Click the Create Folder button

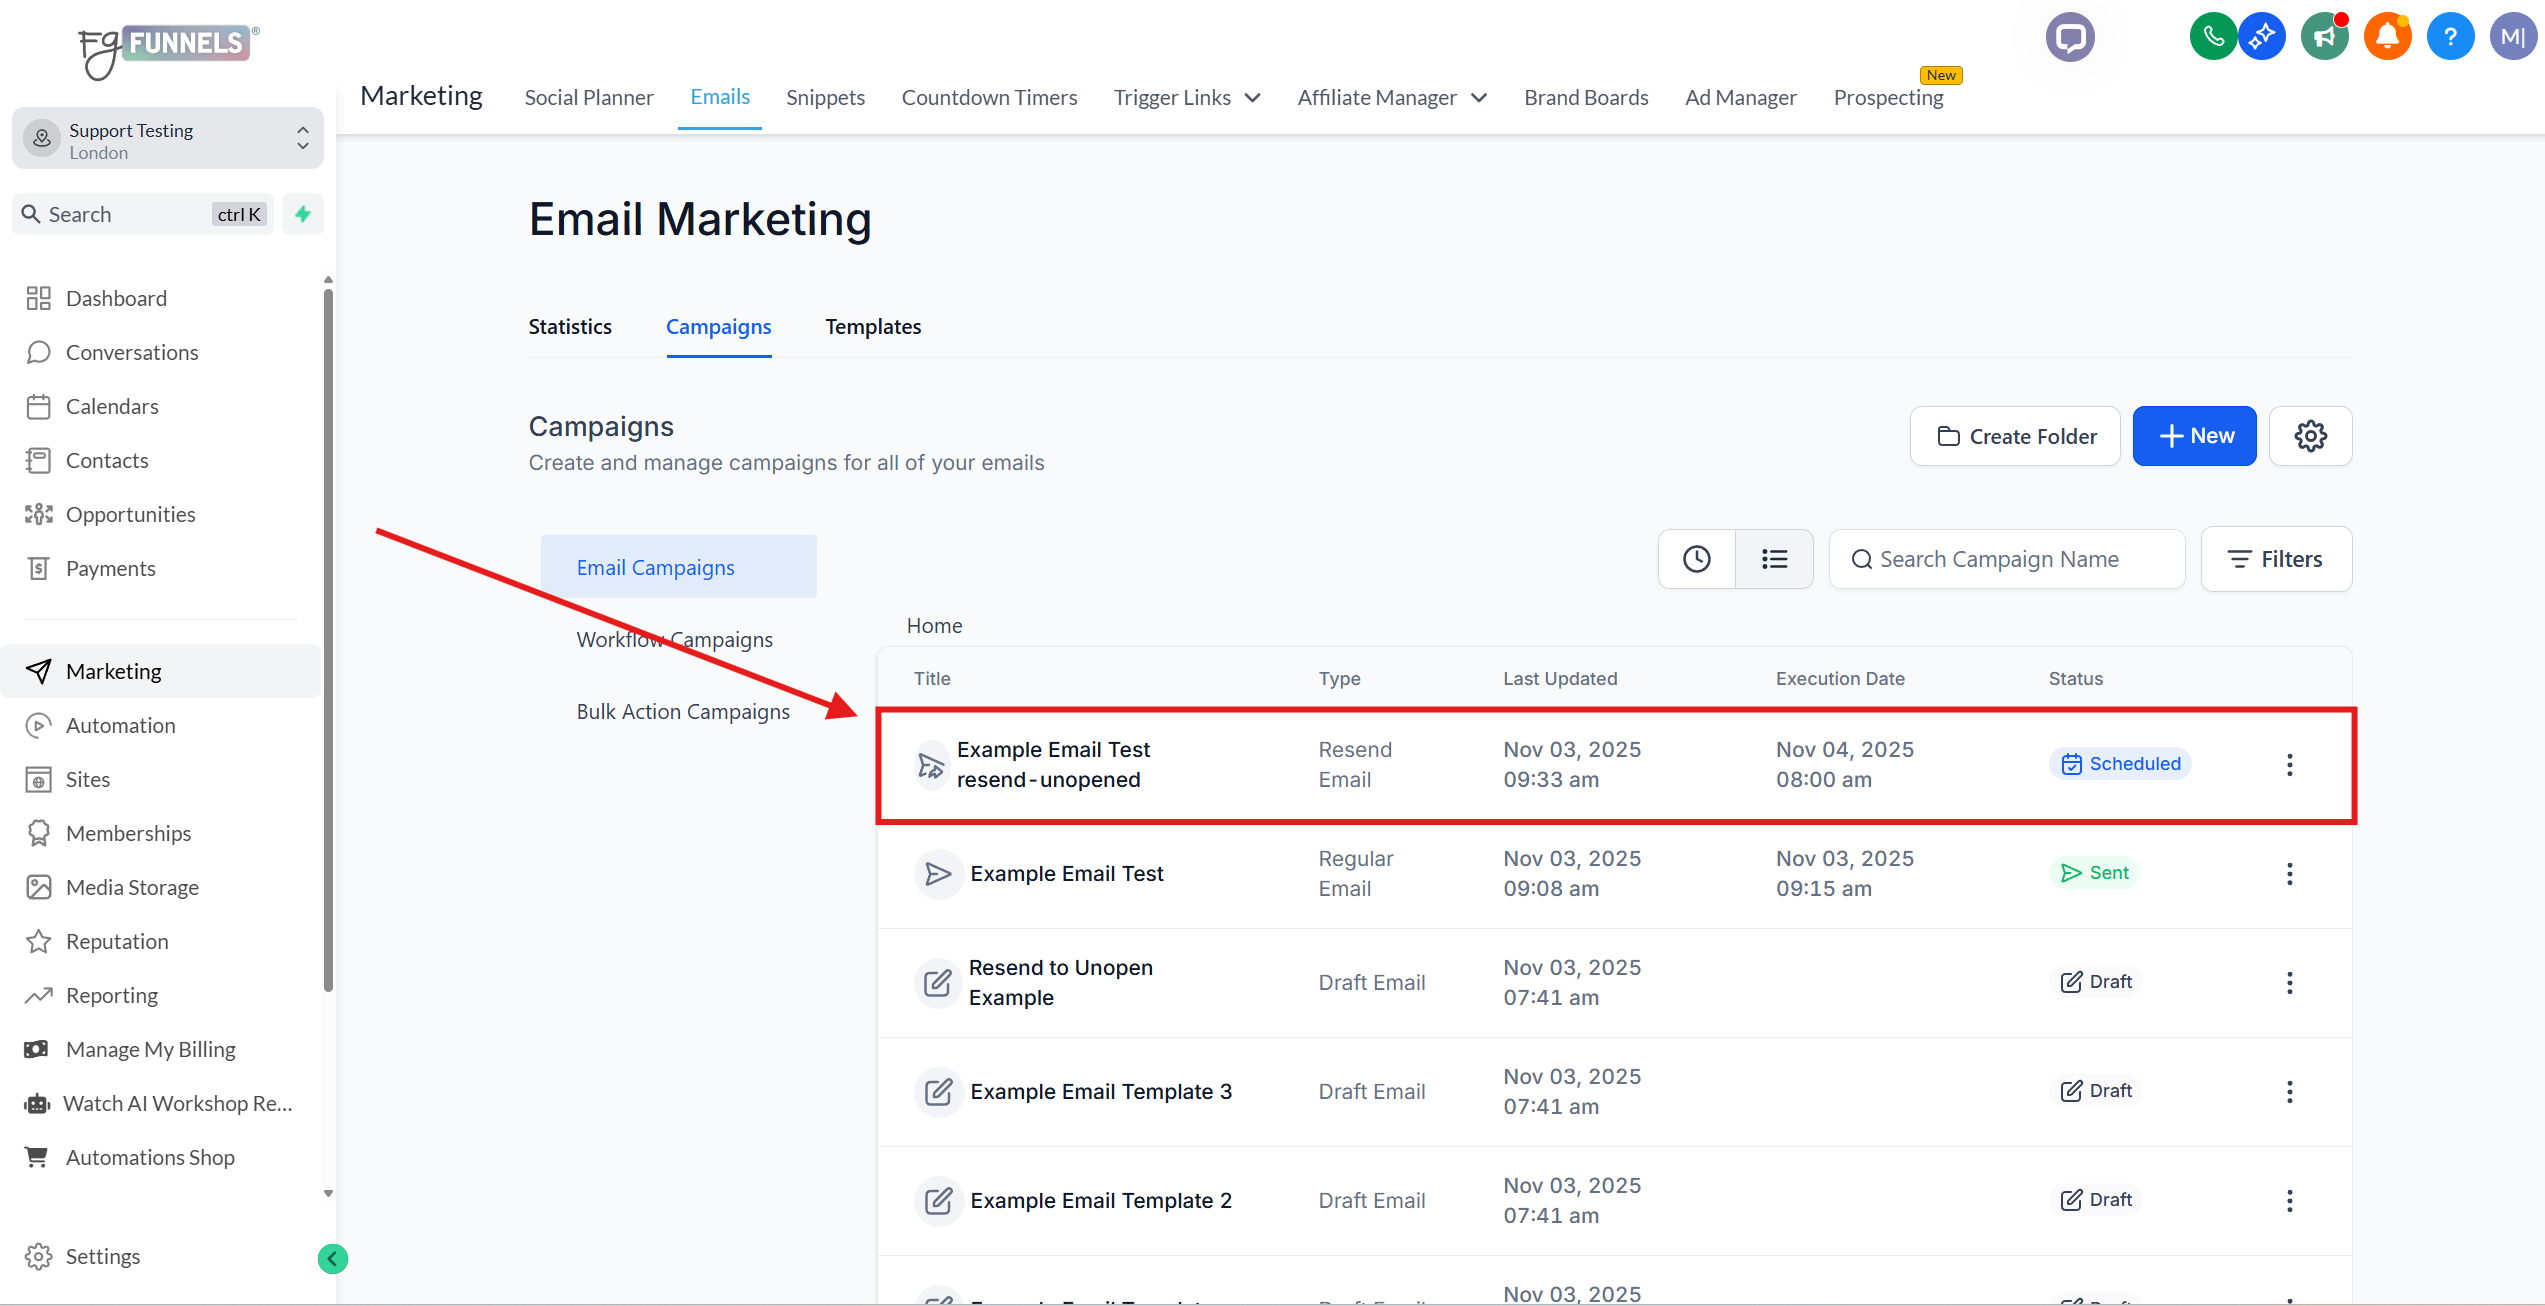(2015, 436)
